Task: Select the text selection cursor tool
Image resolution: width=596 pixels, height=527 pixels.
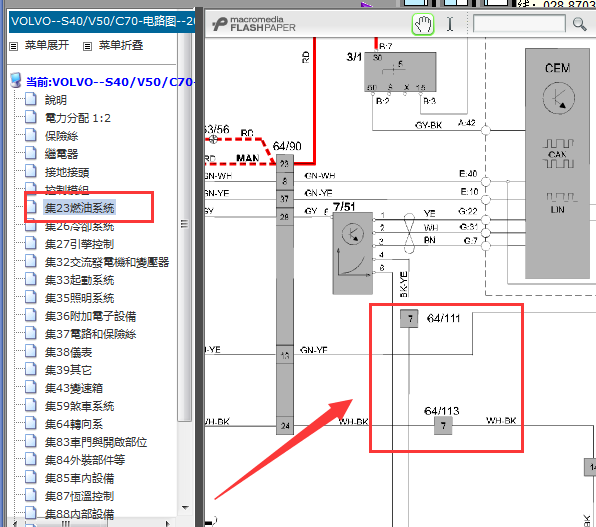Action: (450, 24)
